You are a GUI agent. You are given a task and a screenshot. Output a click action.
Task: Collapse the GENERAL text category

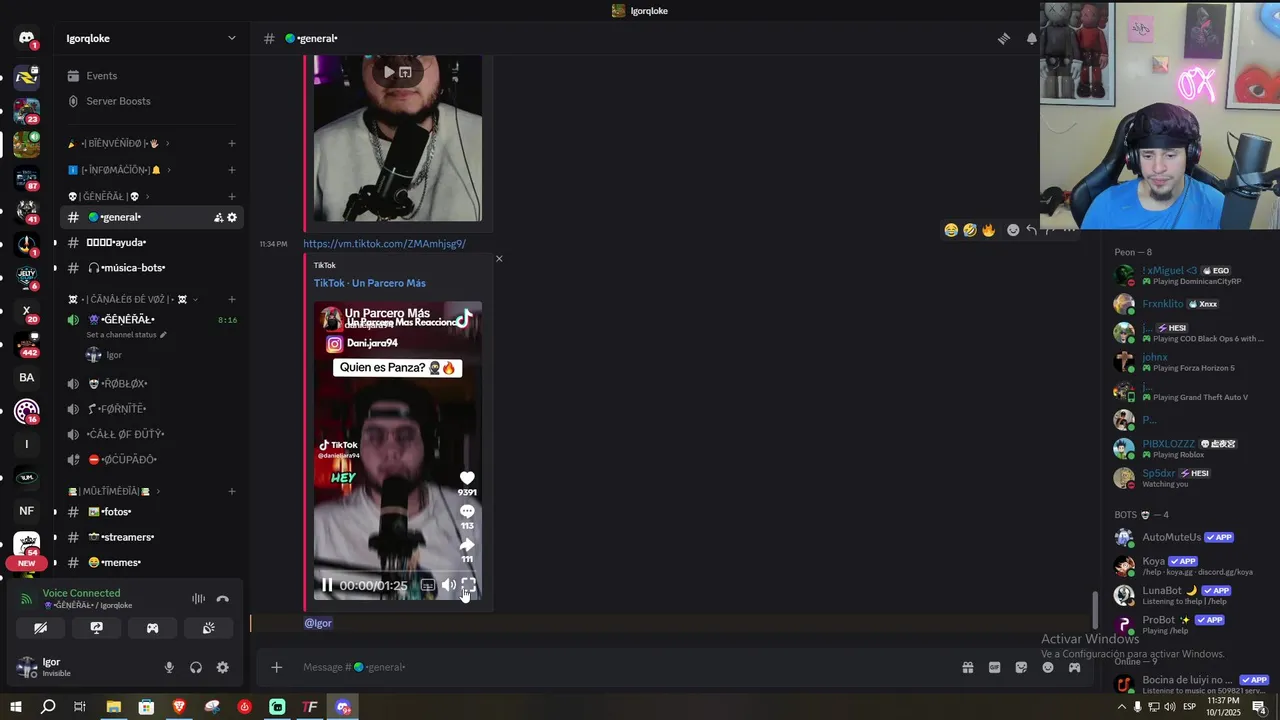(x=108, y=197)
